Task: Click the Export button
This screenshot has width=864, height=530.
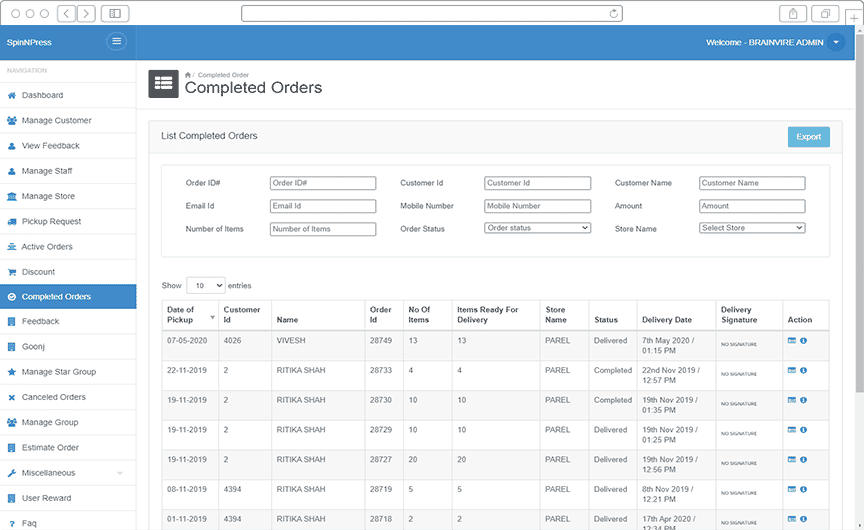Action: pyautogui.click(x=808, y=137)
